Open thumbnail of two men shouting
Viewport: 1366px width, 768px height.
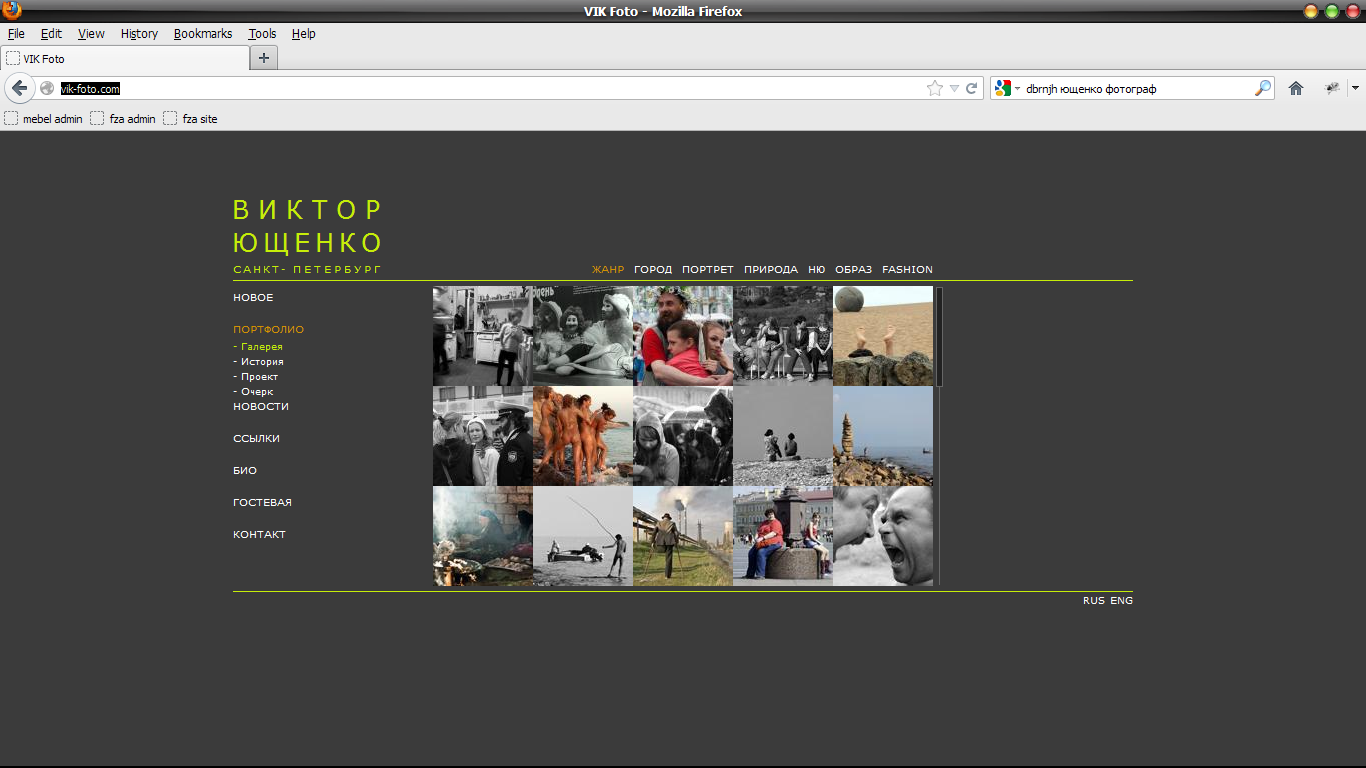(883, 536)
